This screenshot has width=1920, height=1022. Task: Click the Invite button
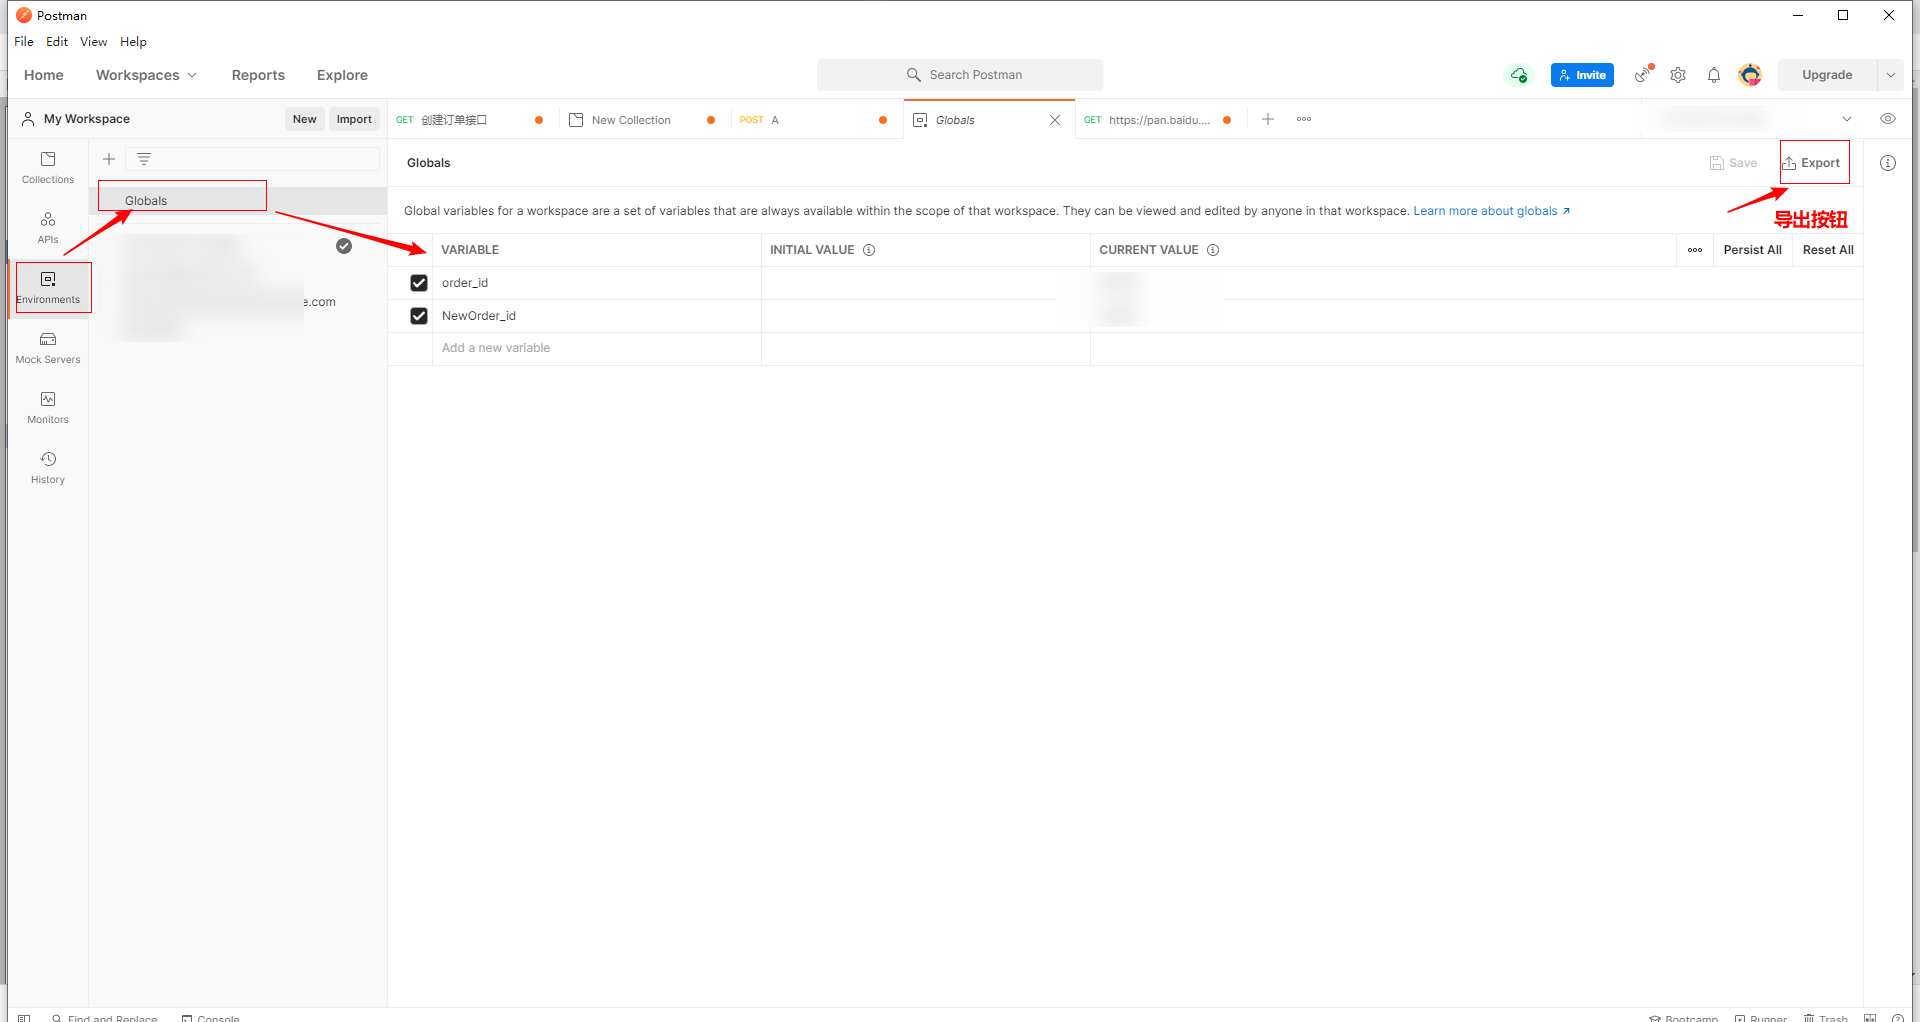[x=1582, y=75]
